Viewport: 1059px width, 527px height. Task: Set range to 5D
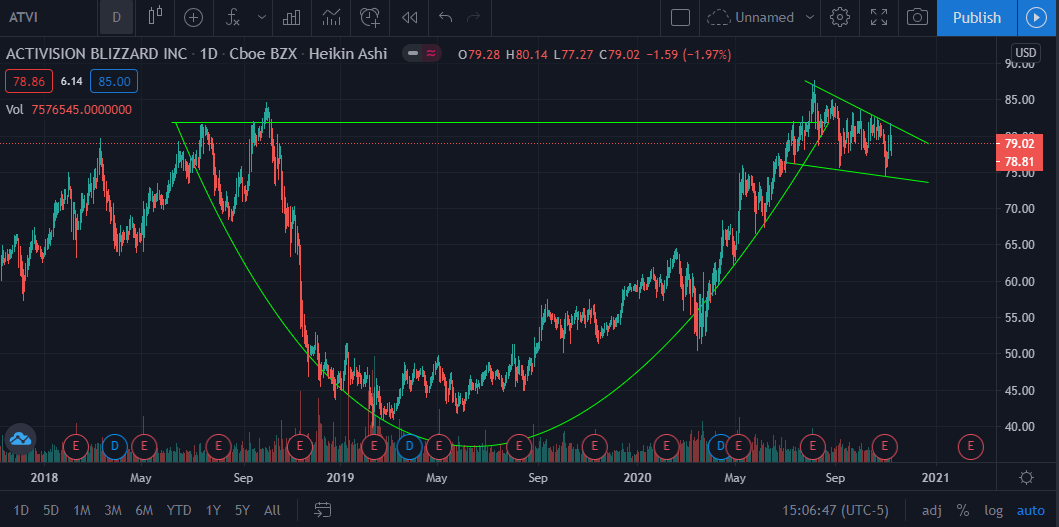coord(51,510)
